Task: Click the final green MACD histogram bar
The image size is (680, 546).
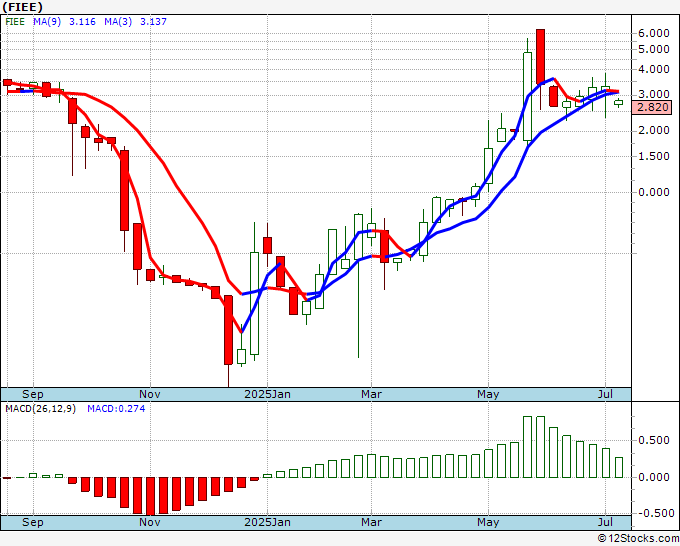Action: [x=618, y=468]
